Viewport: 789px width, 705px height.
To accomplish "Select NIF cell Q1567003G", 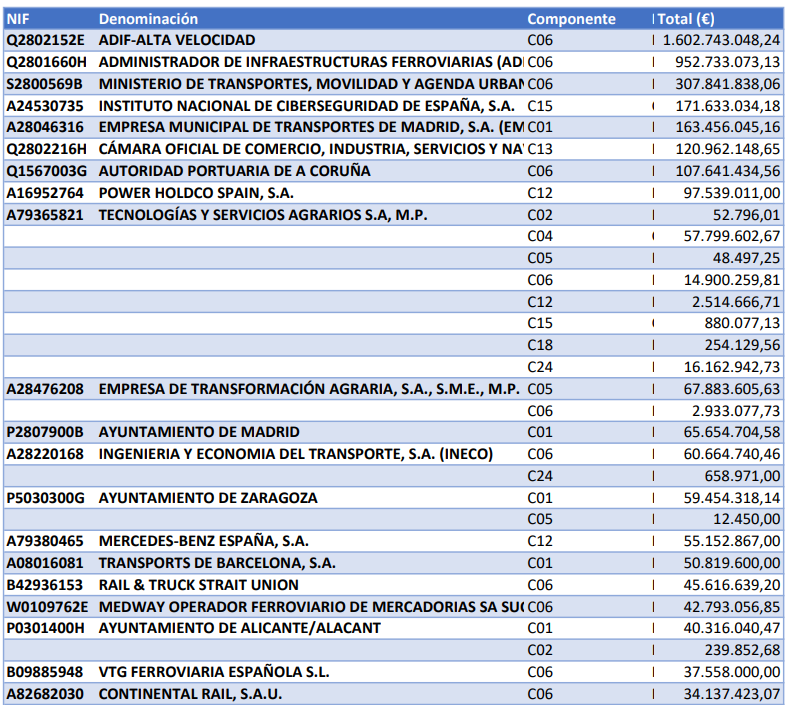I will [46, 171].
